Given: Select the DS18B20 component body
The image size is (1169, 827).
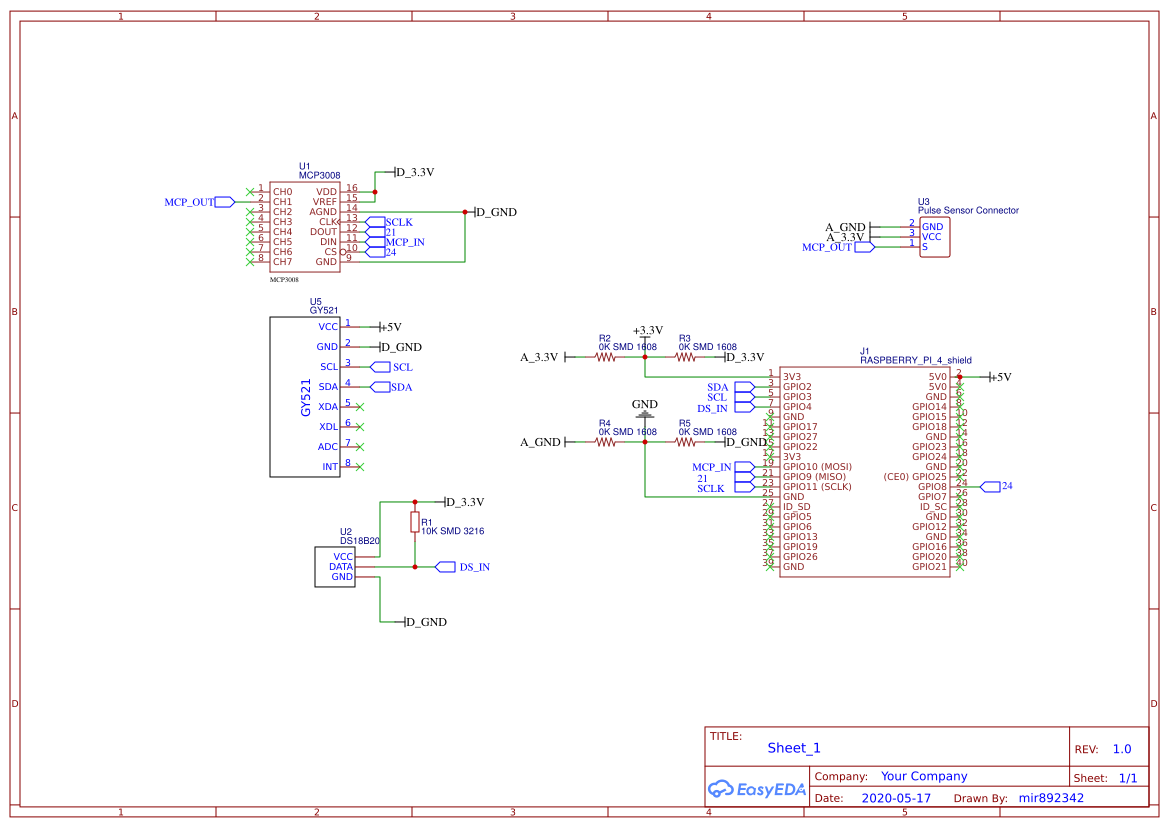Looking at the screenshot, I should click(335, 567).
